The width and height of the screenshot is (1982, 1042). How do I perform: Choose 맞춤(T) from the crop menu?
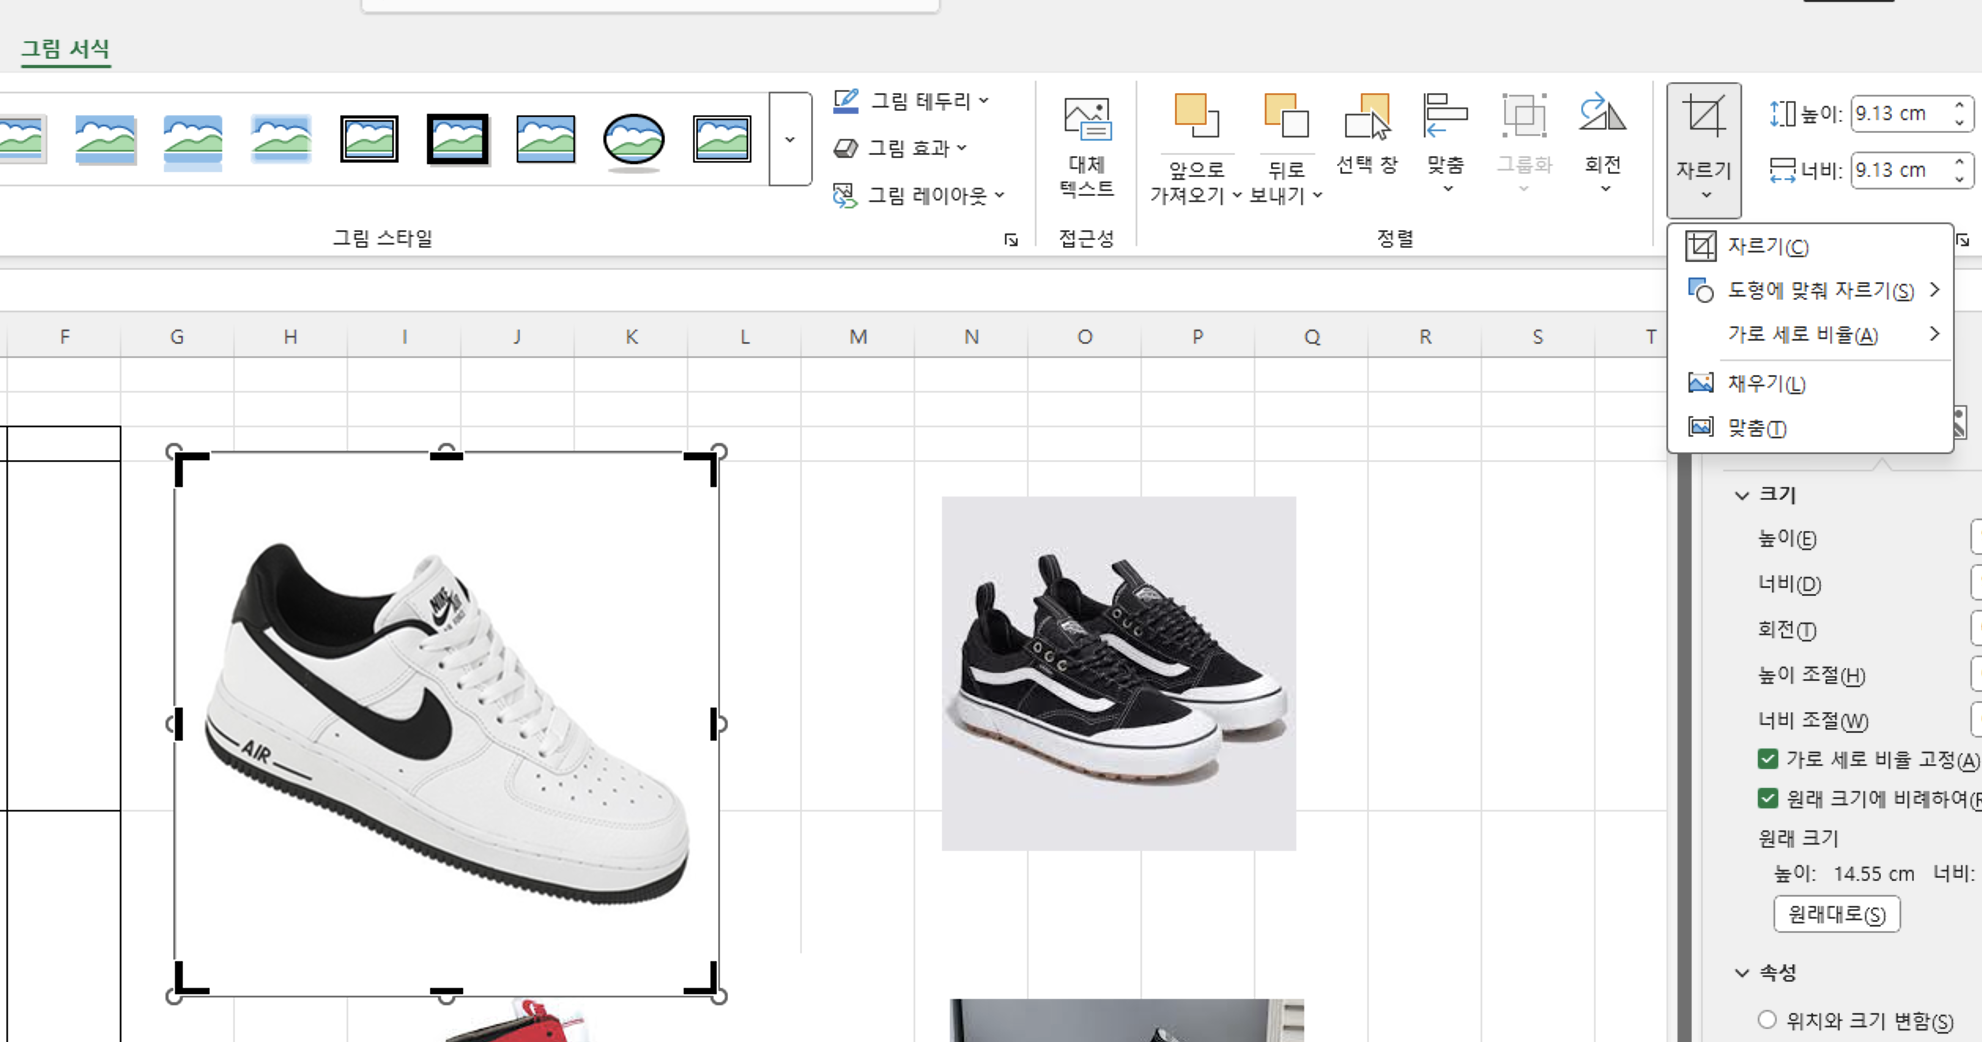pos(1810,428)
